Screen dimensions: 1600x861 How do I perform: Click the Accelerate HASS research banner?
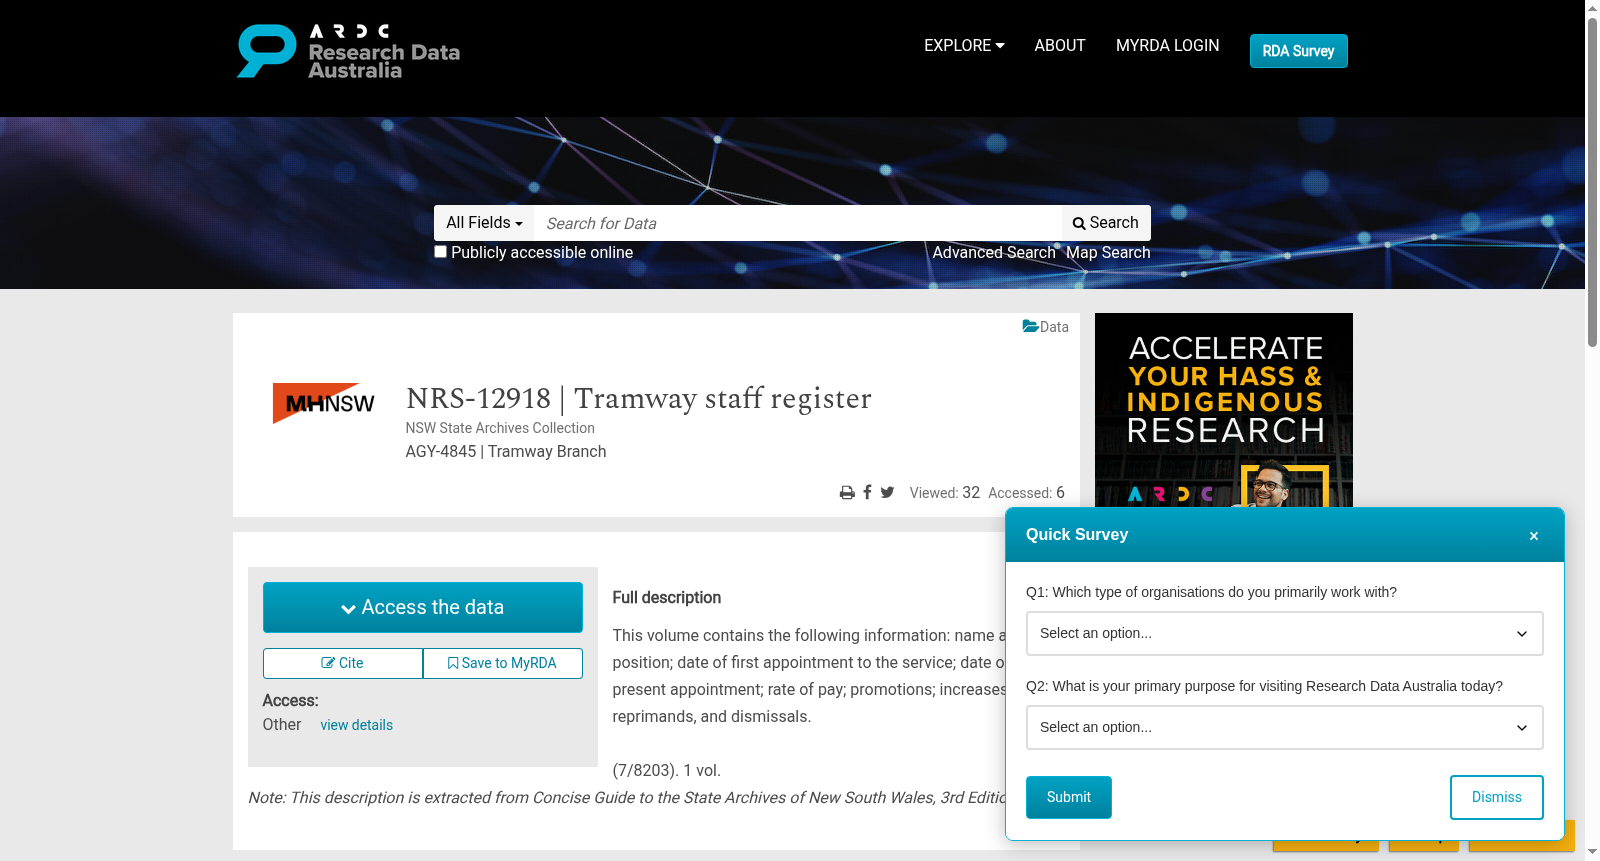(1223, 410)
